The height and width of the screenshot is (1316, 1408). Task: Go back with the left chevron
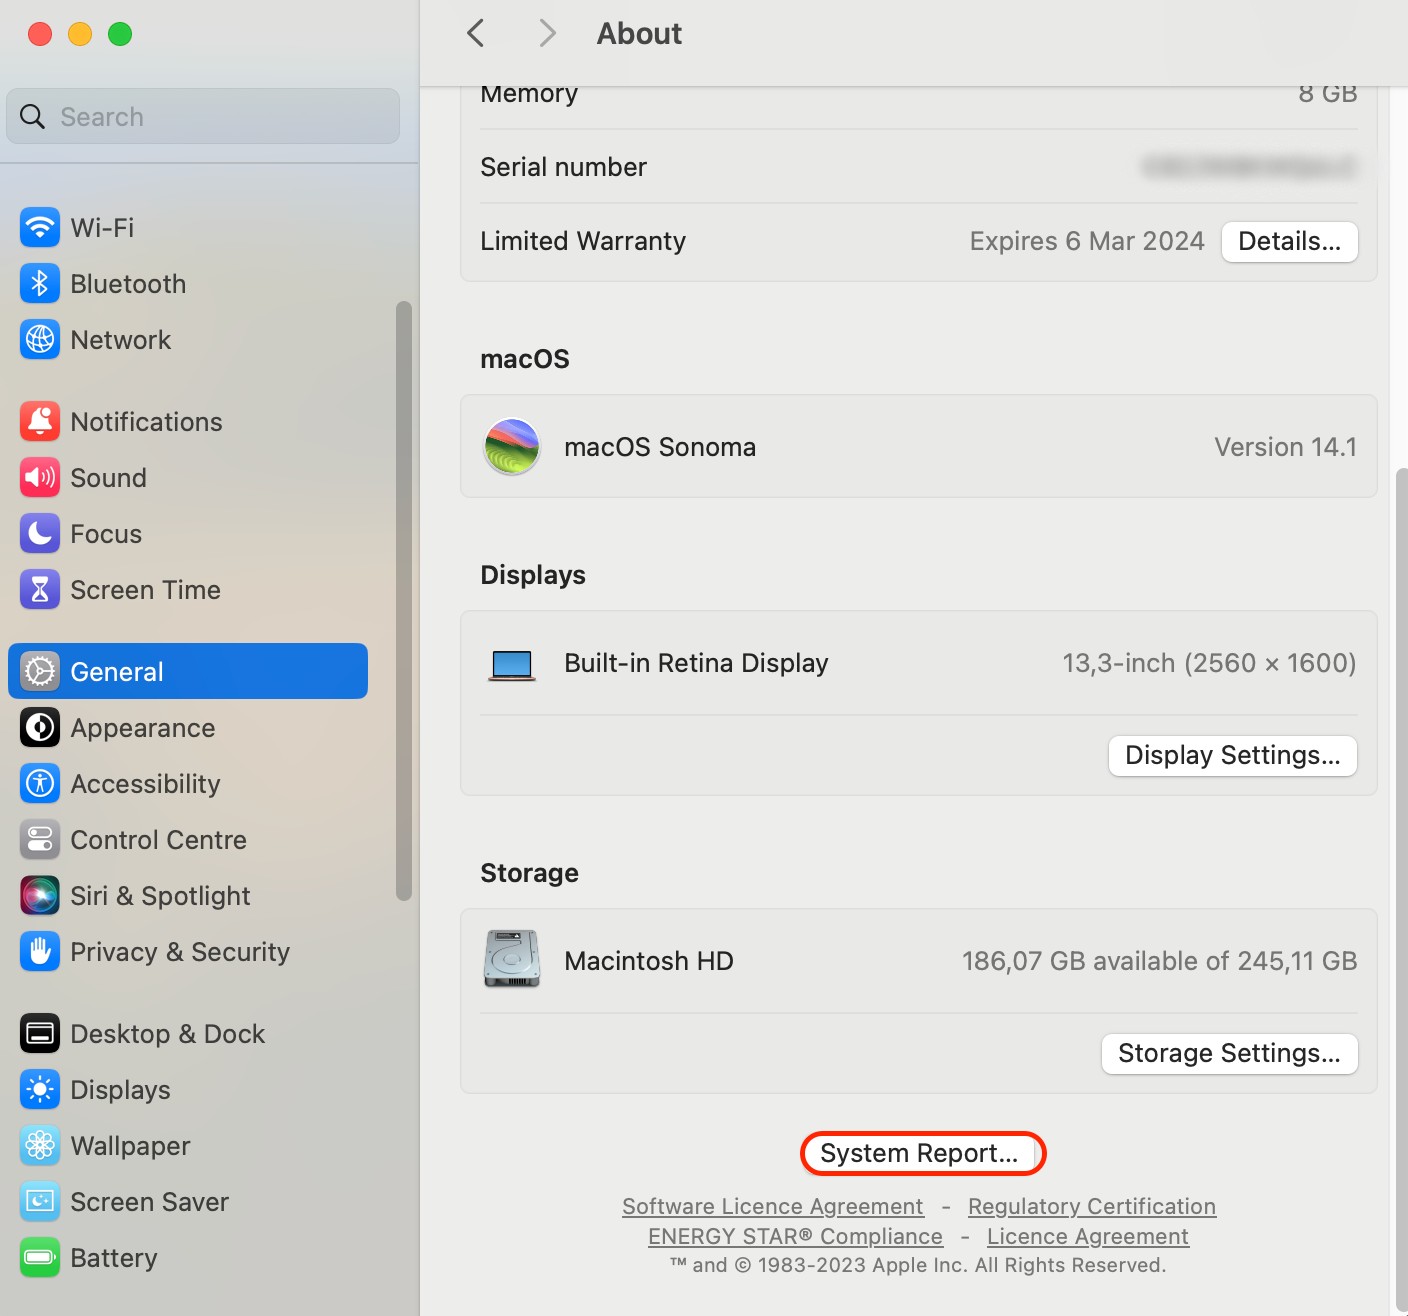pyautogui.click(x=476, y=33)
